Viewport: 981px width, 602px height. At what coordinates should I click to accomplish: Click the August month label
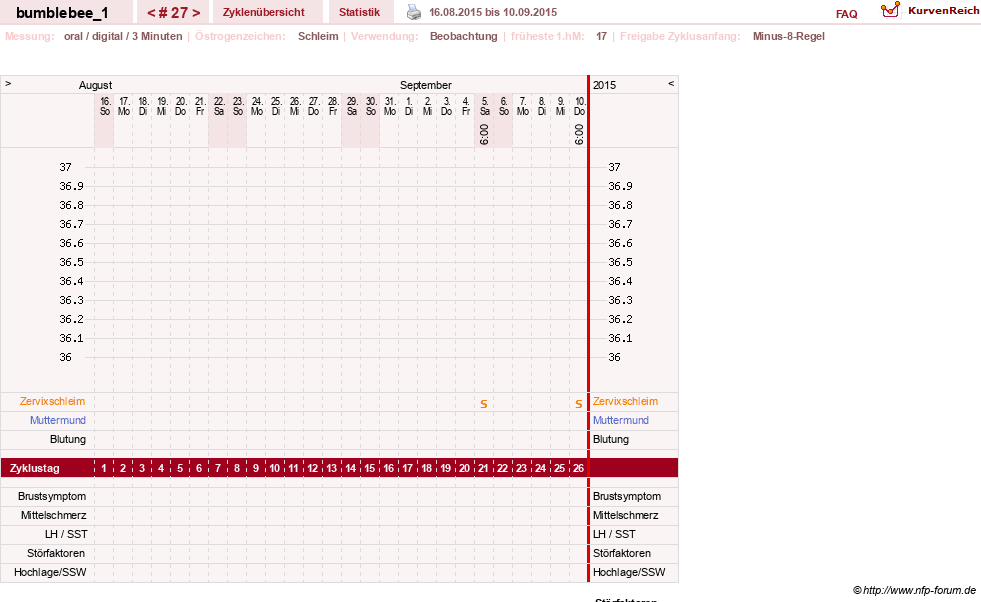click(95, 85)
